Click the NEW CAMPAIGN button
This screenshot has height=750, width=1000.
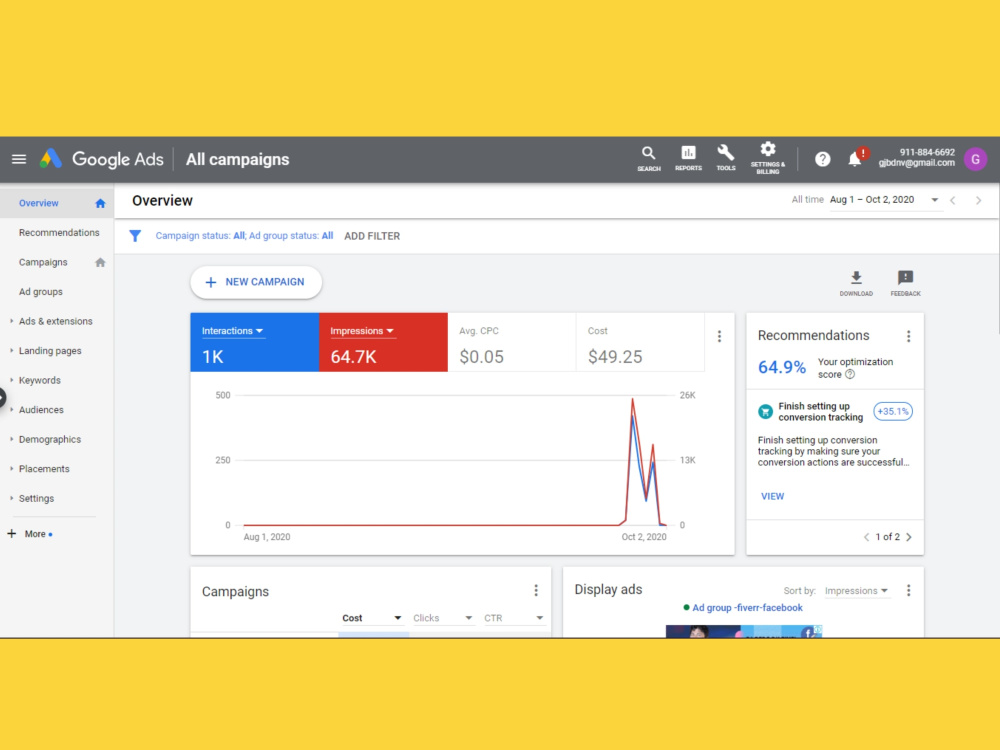[x=256, y=282]
